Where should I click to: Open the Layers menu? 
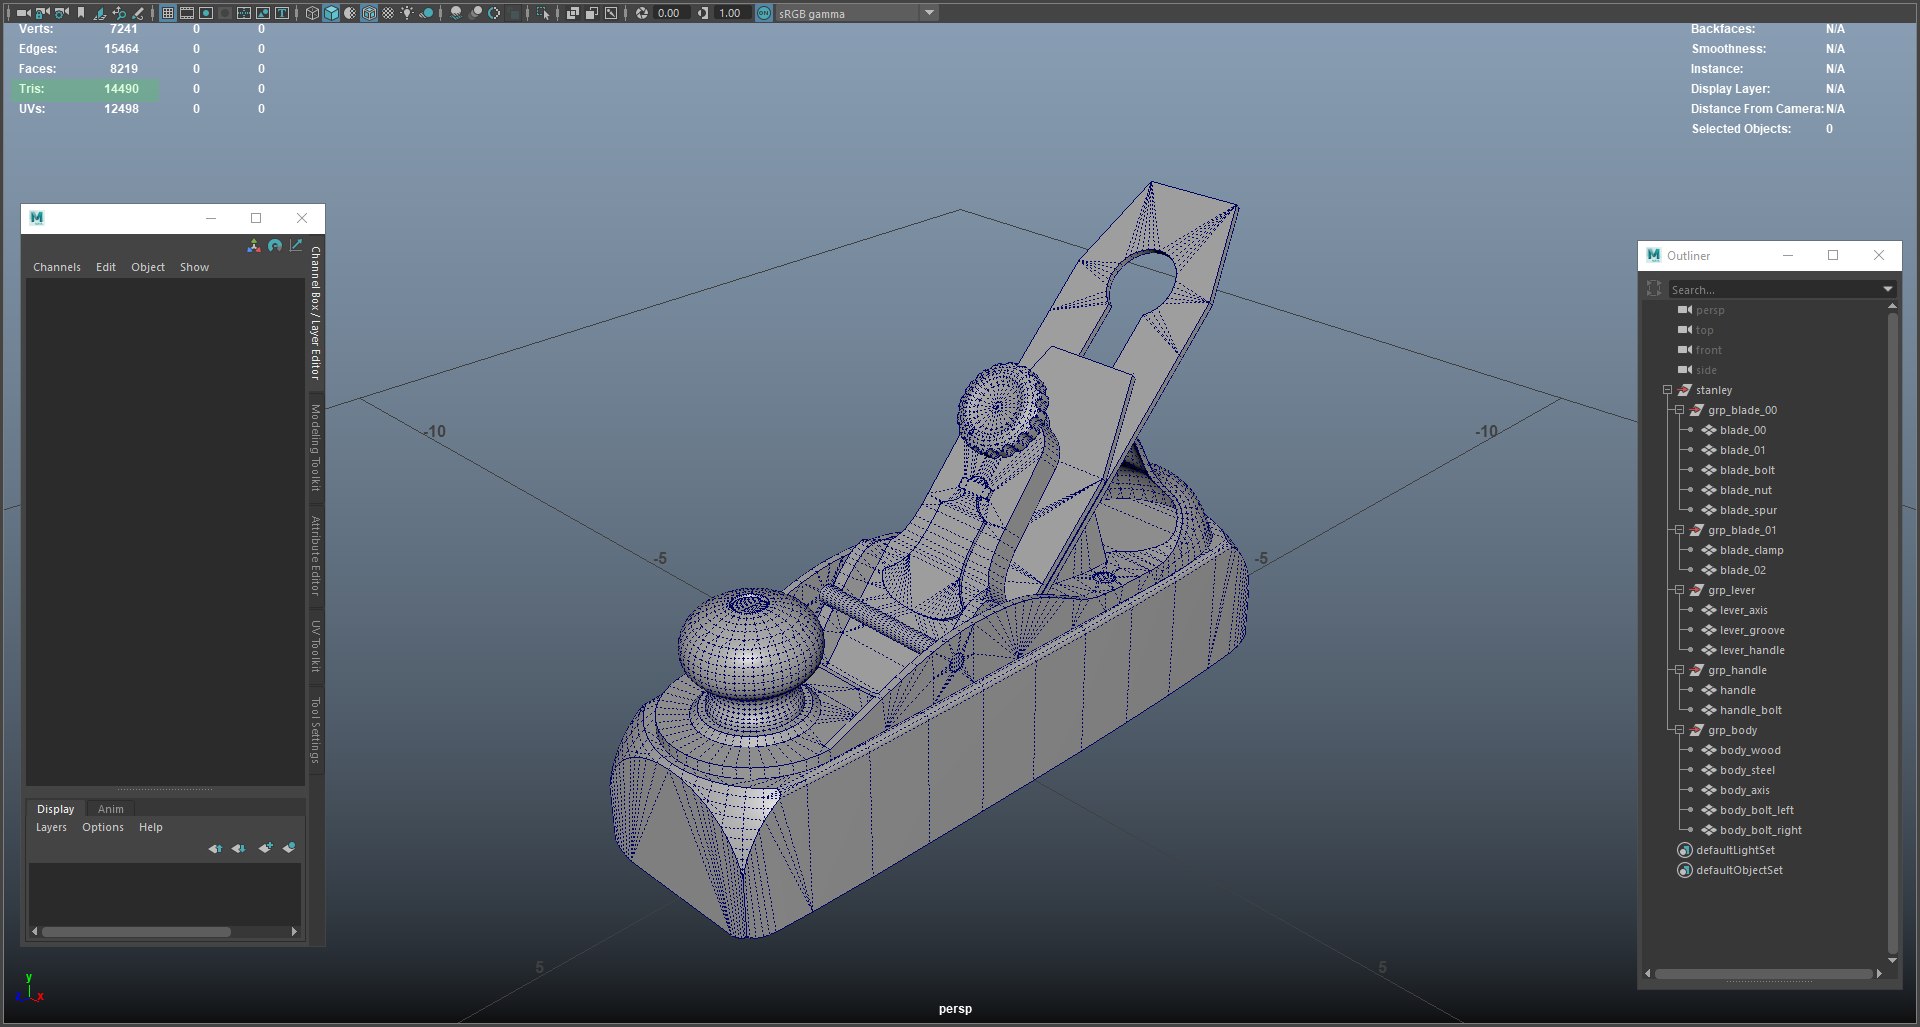point(51,827)
